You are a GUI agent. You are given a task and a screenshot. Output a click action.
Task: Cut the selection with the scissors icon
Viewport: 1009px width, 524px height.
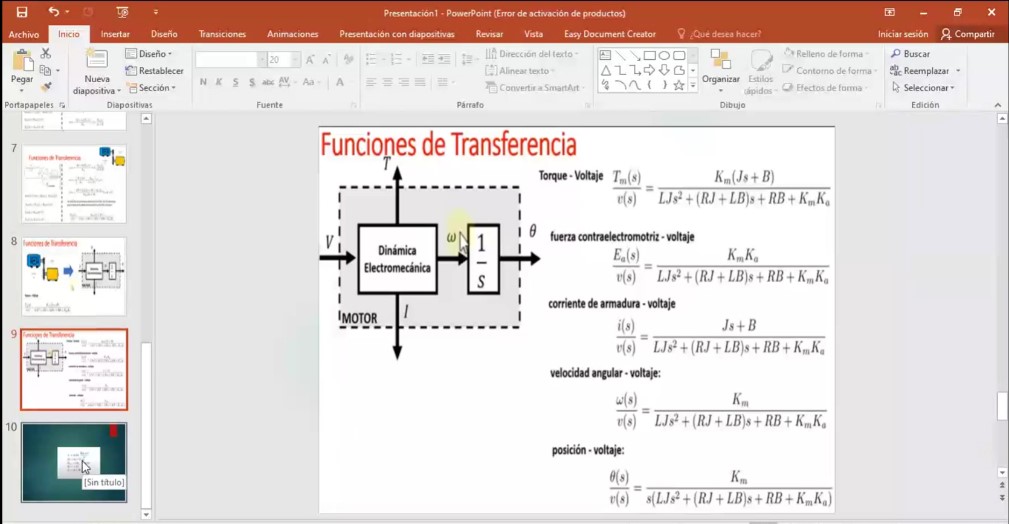pyautogui.click(x=46, y=53)
